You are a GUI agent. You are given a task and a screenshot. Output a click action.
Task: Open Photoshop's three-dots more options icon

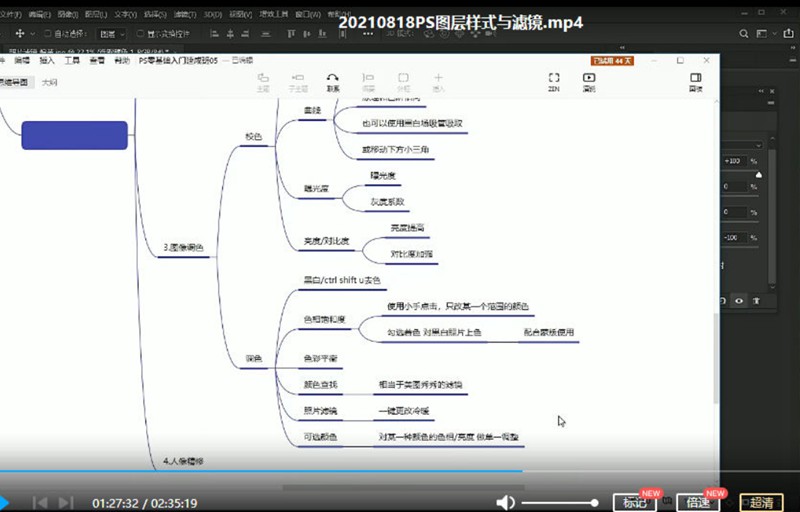pyautogui.click(x=368, y=34)
